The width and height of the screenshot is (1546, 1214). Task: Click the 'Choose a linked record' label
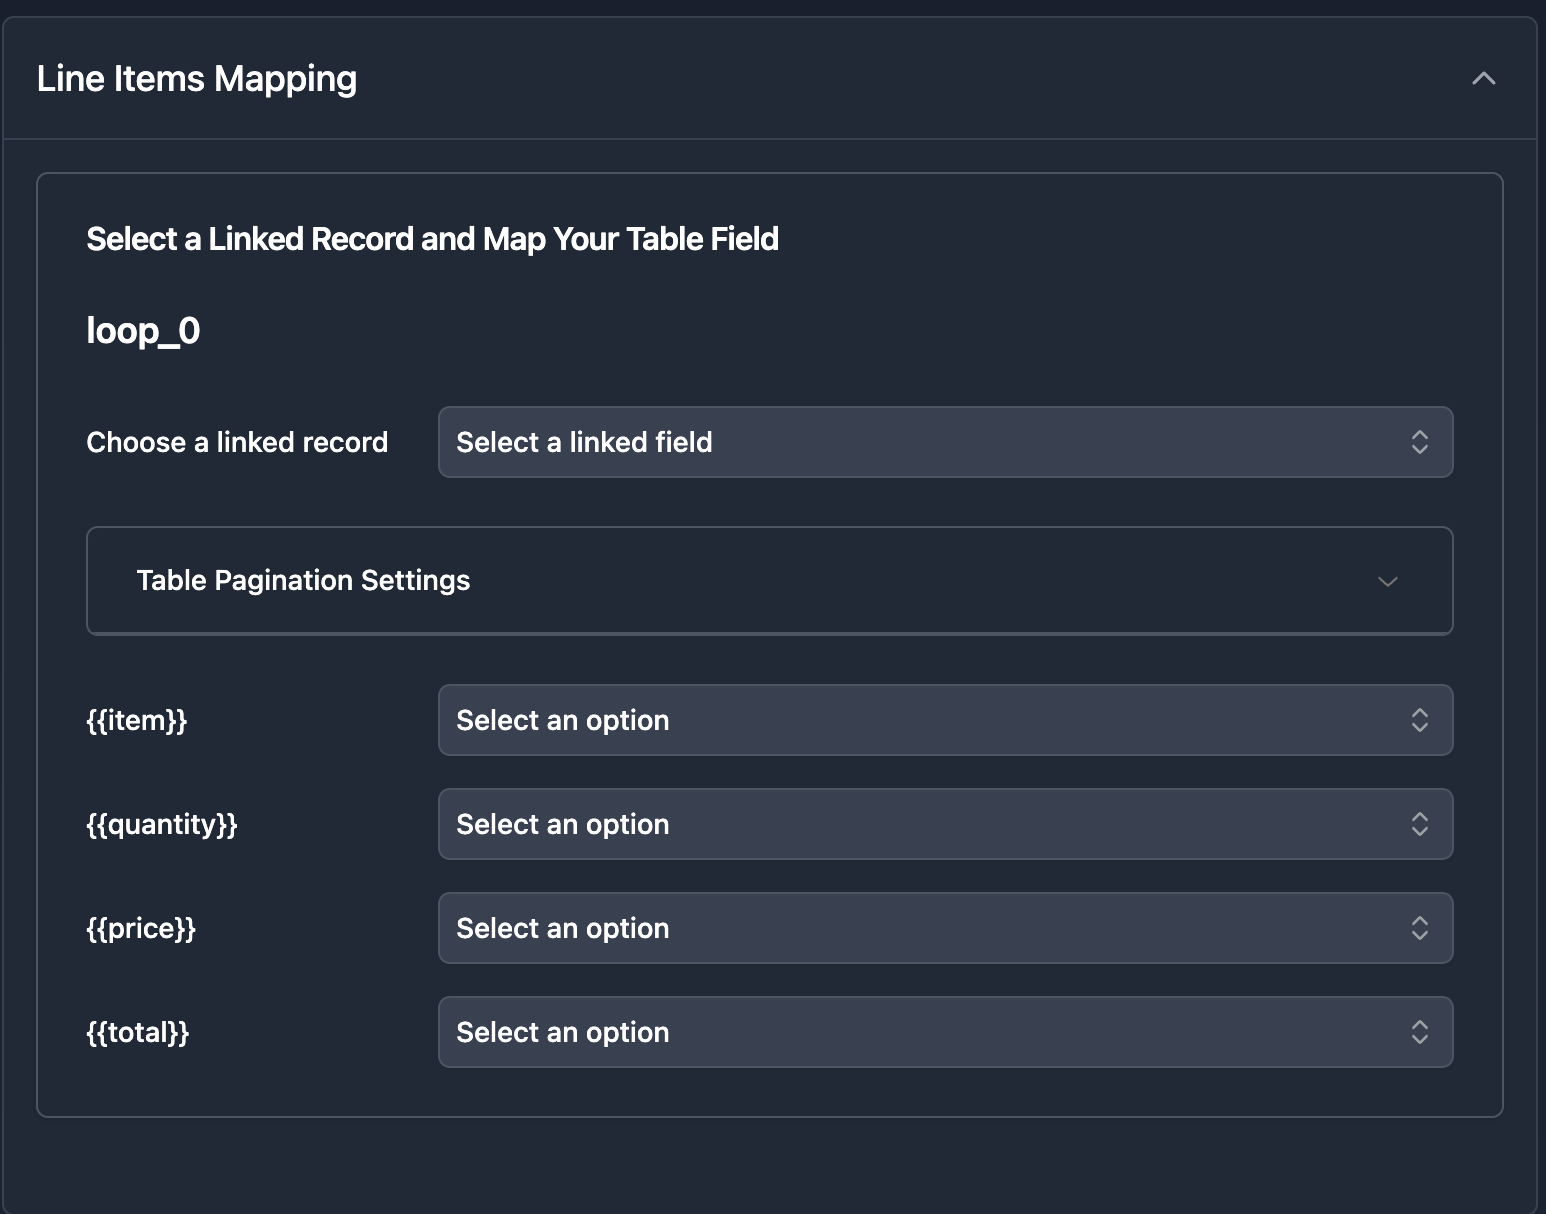coord(237,442)
